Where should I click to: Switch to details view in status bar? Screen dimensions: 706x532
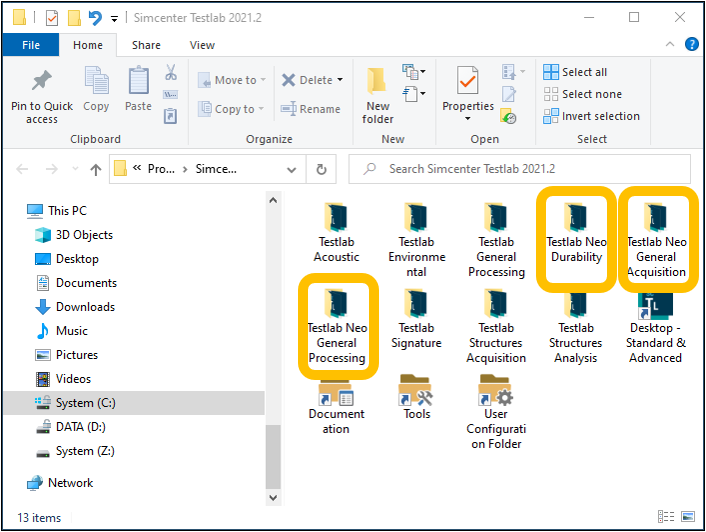(666, 517)
